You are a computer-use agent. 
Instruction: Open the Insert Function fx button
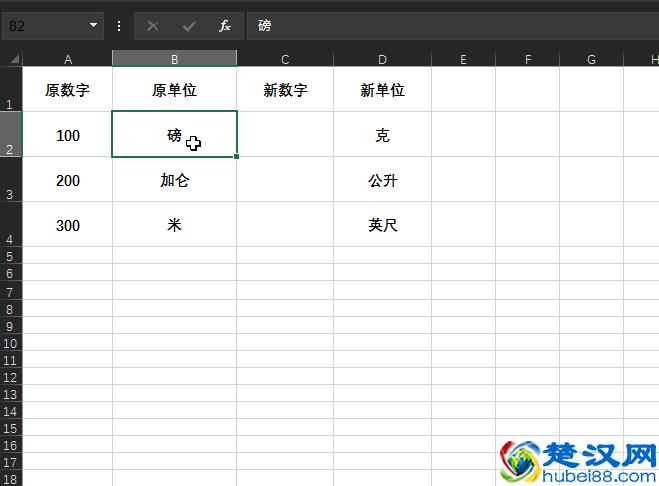(x=224, y=26)
